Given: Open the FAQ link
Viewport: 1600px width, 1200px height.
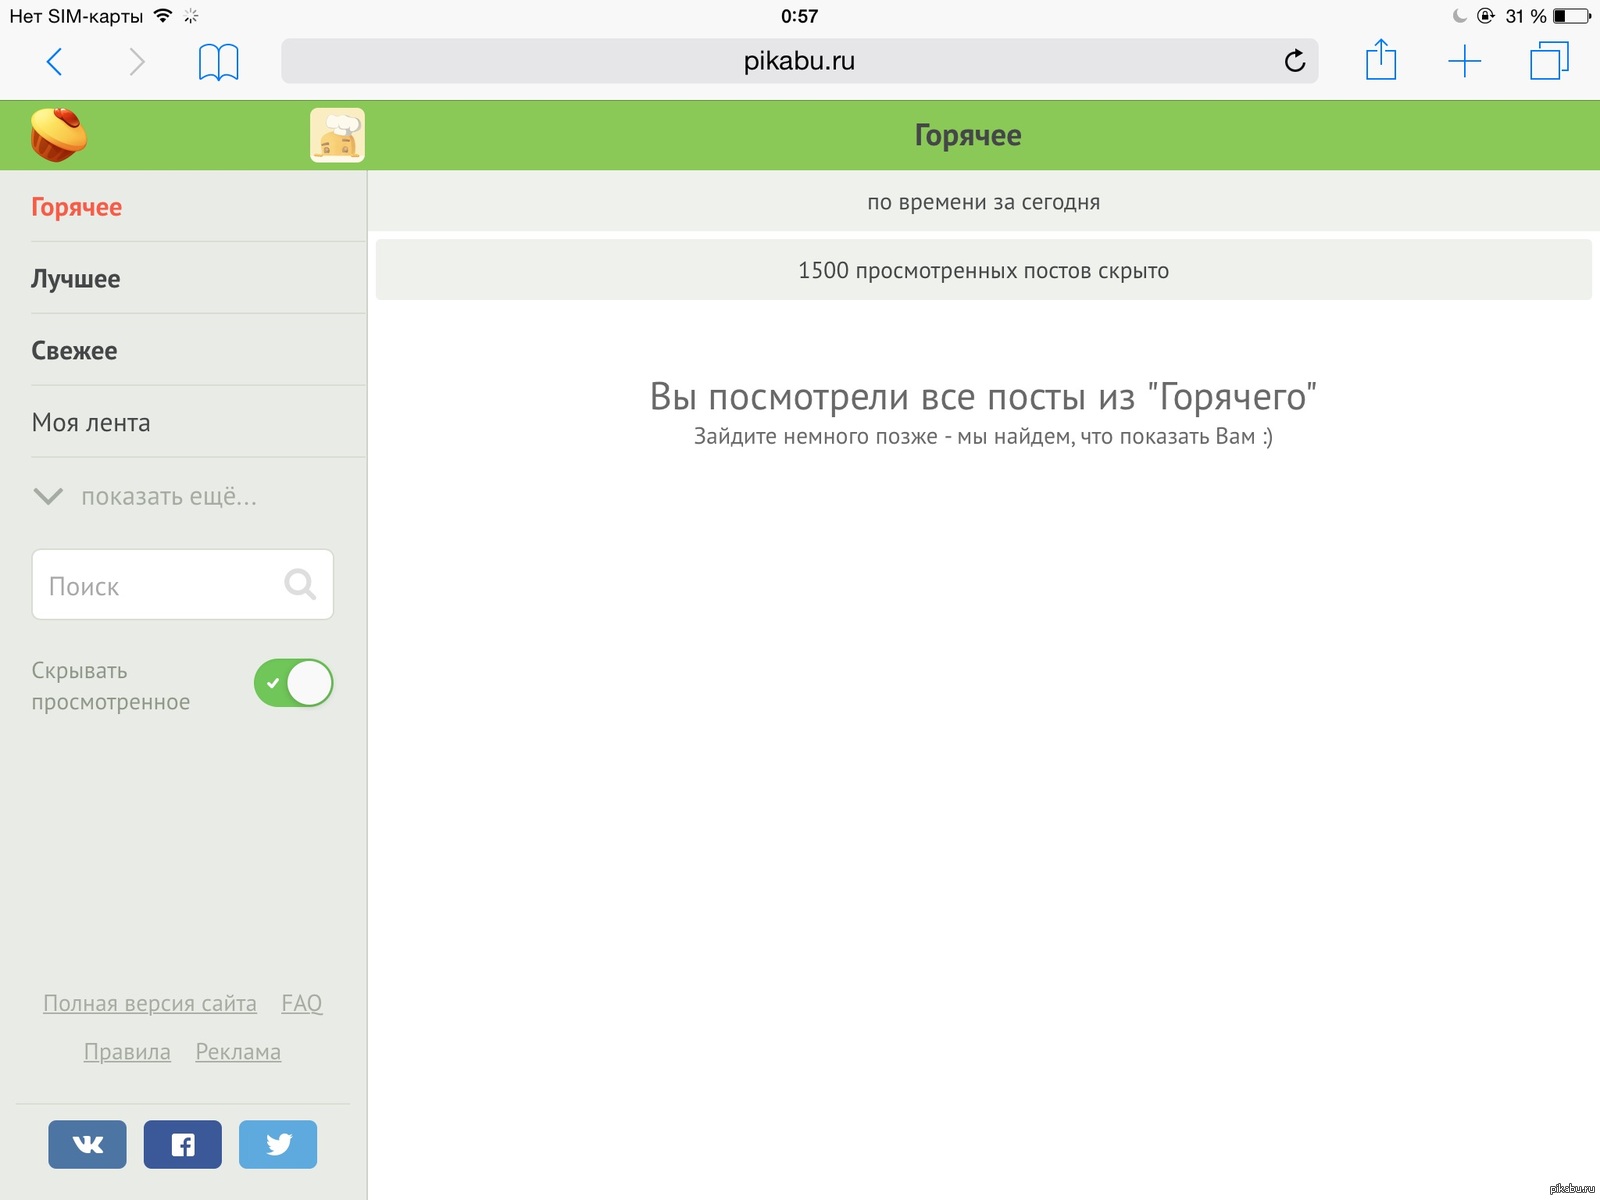Looking at the screenshot, I should click(302, 1003).
